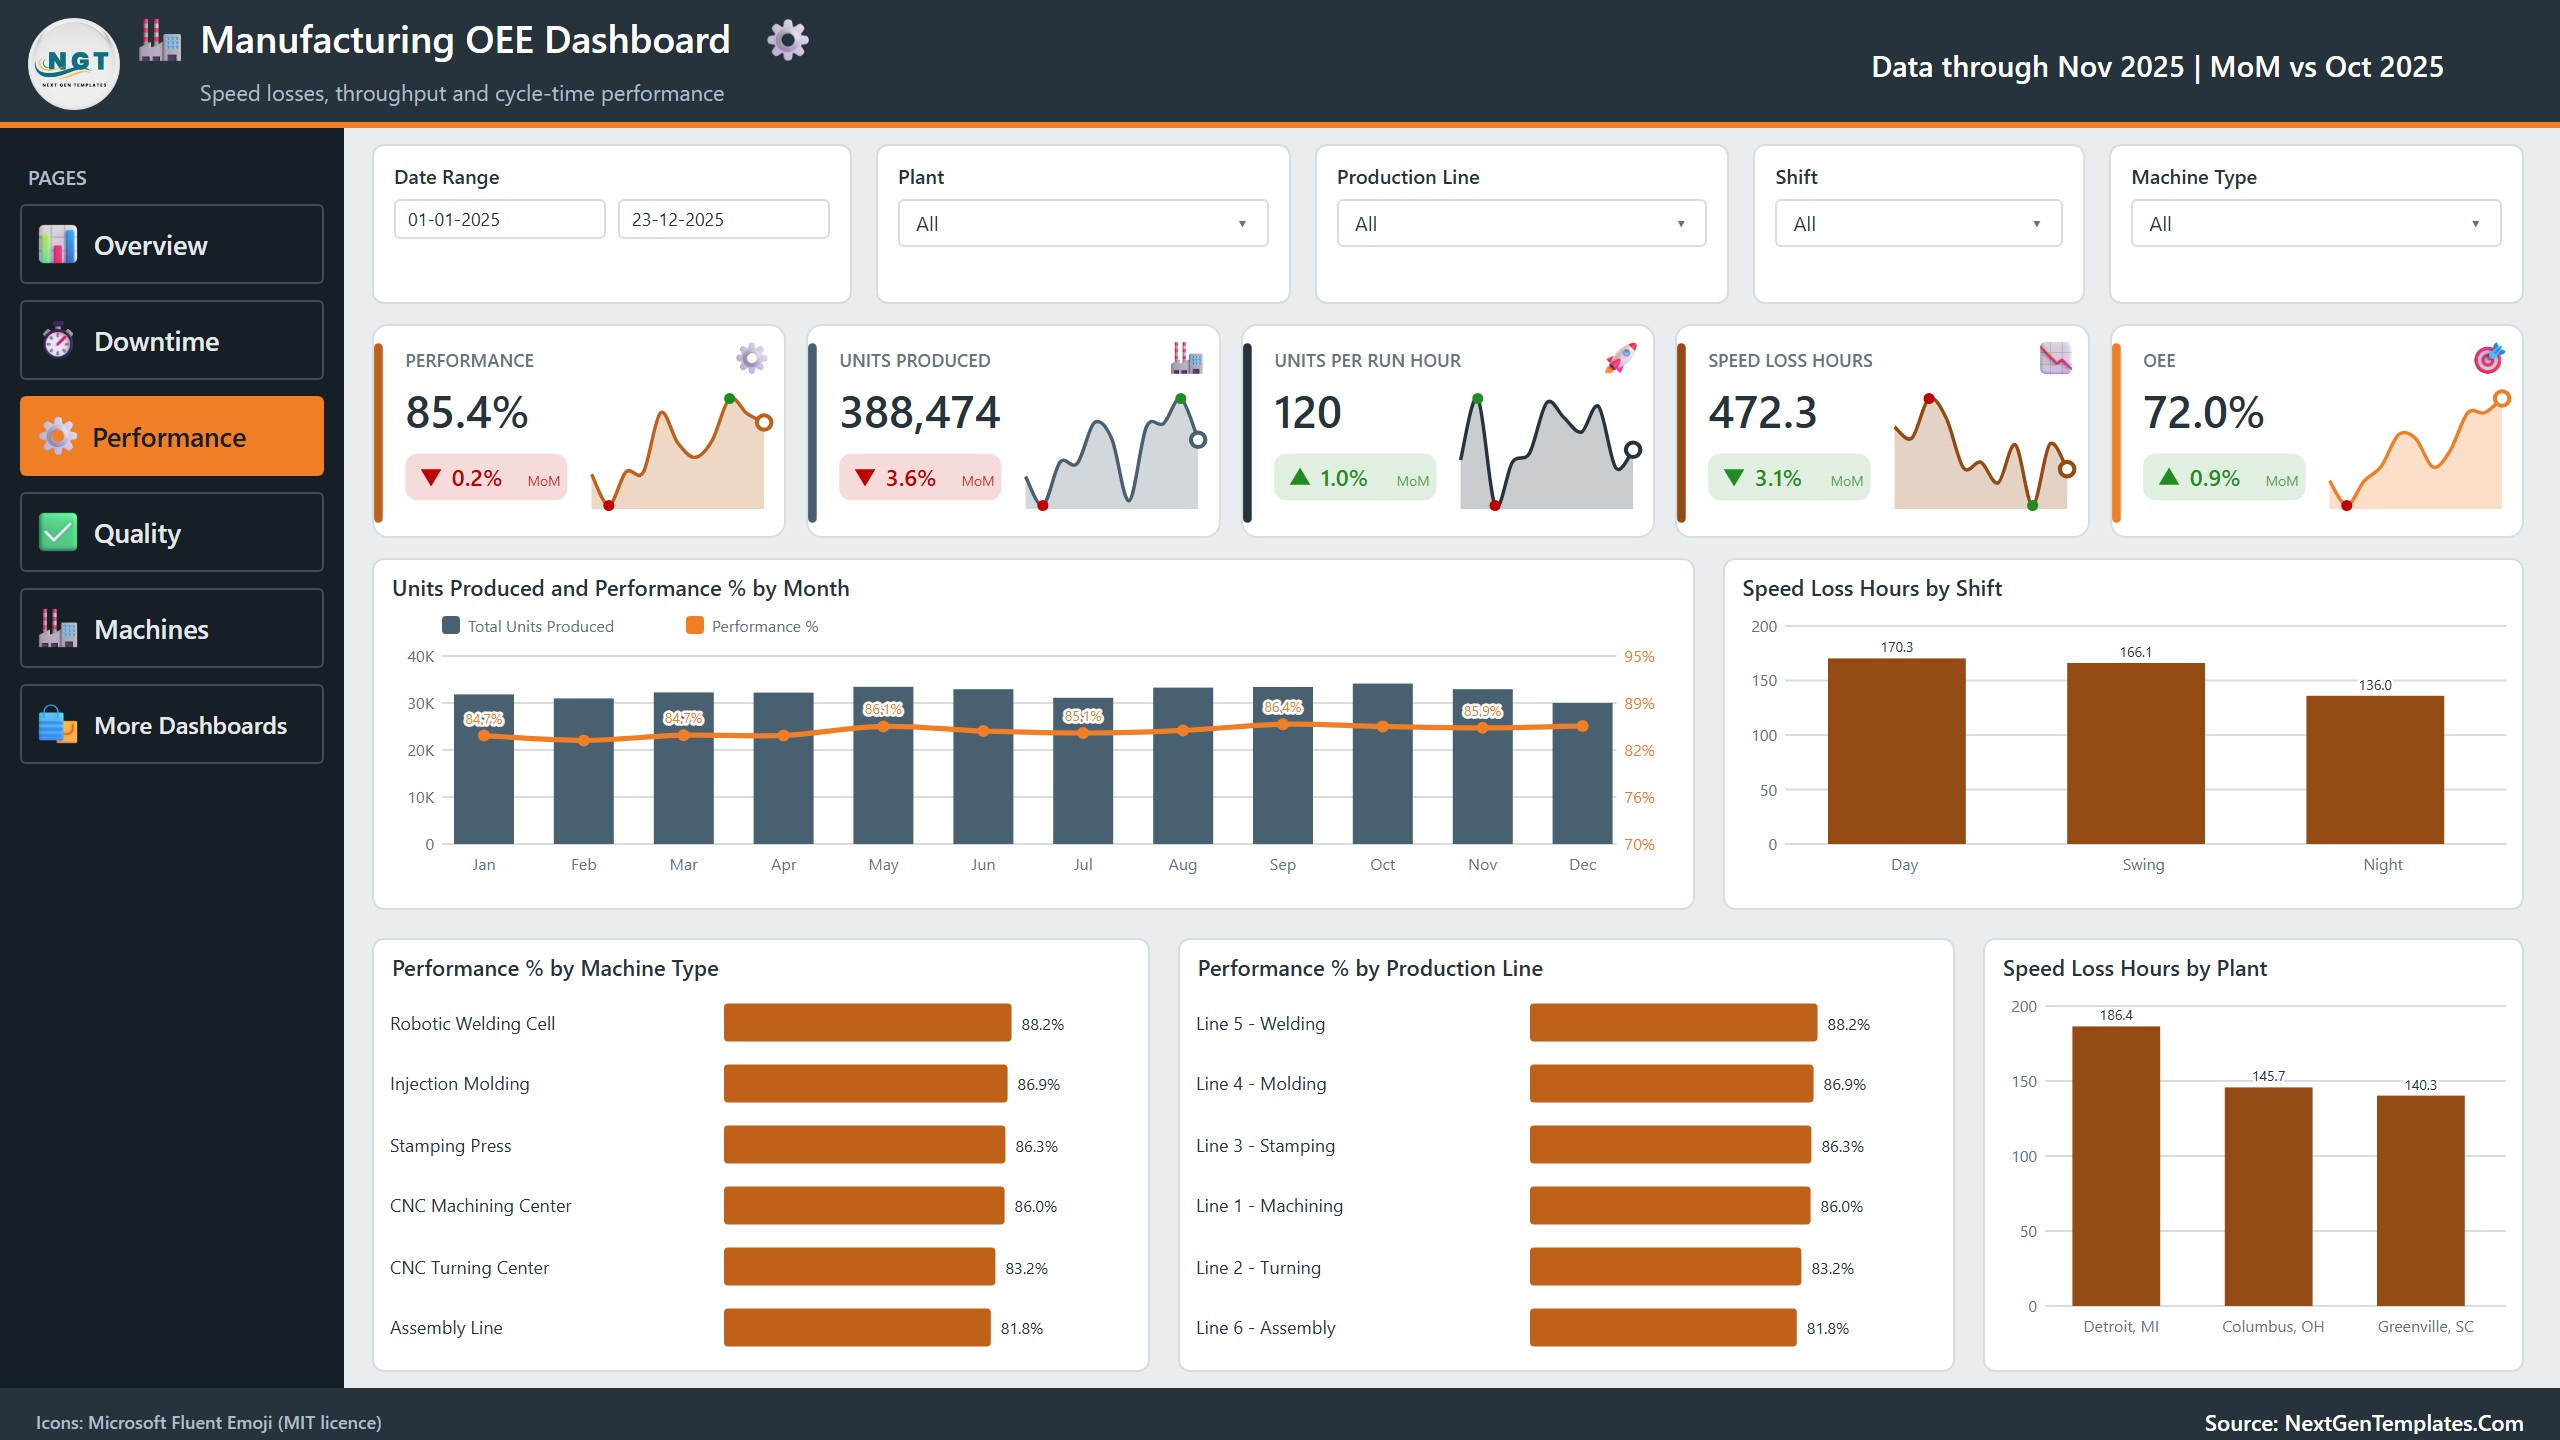The height and width of the screenshot is (1440, 2560).
Task: Click the end date field 23-12-2025
Action: [x=724, y=219]
